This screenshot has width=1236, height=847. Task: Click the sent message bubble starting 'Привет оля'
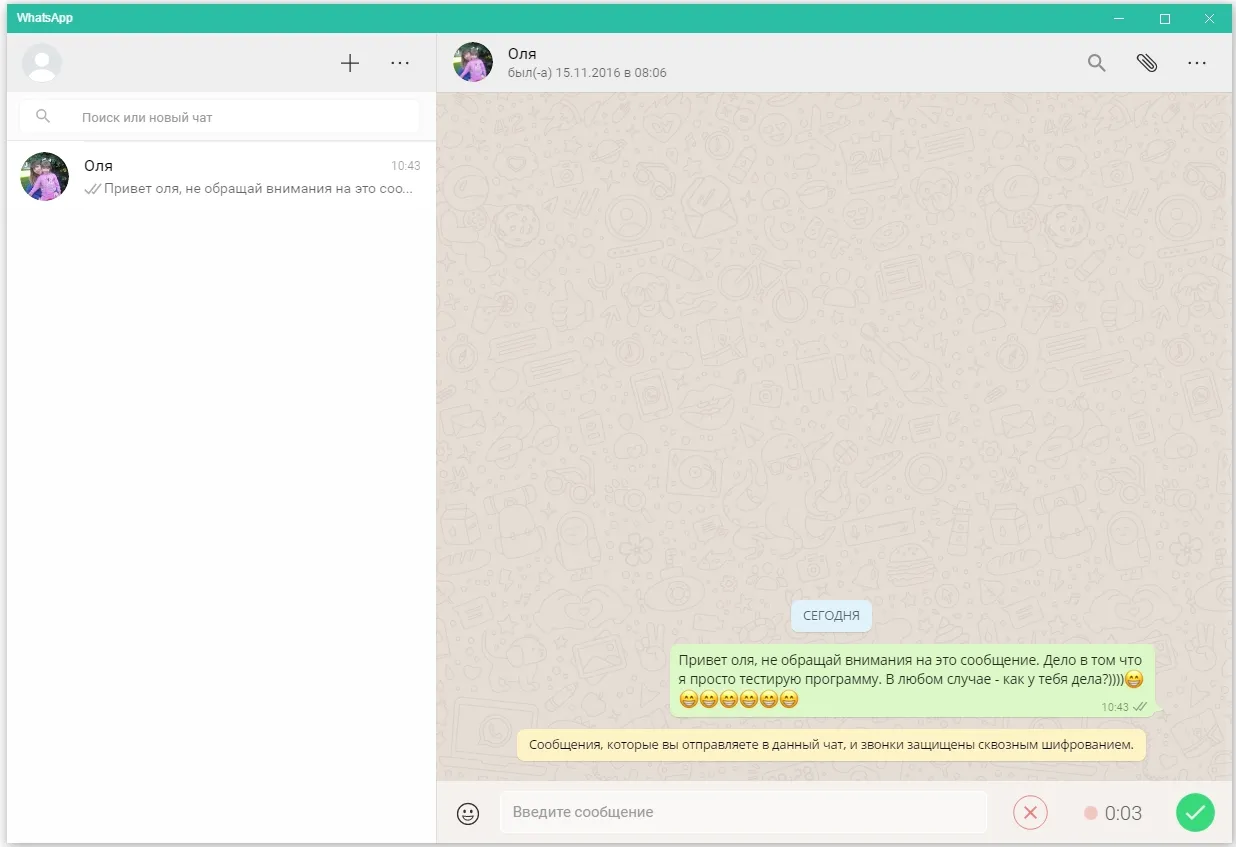pos(912,680)
